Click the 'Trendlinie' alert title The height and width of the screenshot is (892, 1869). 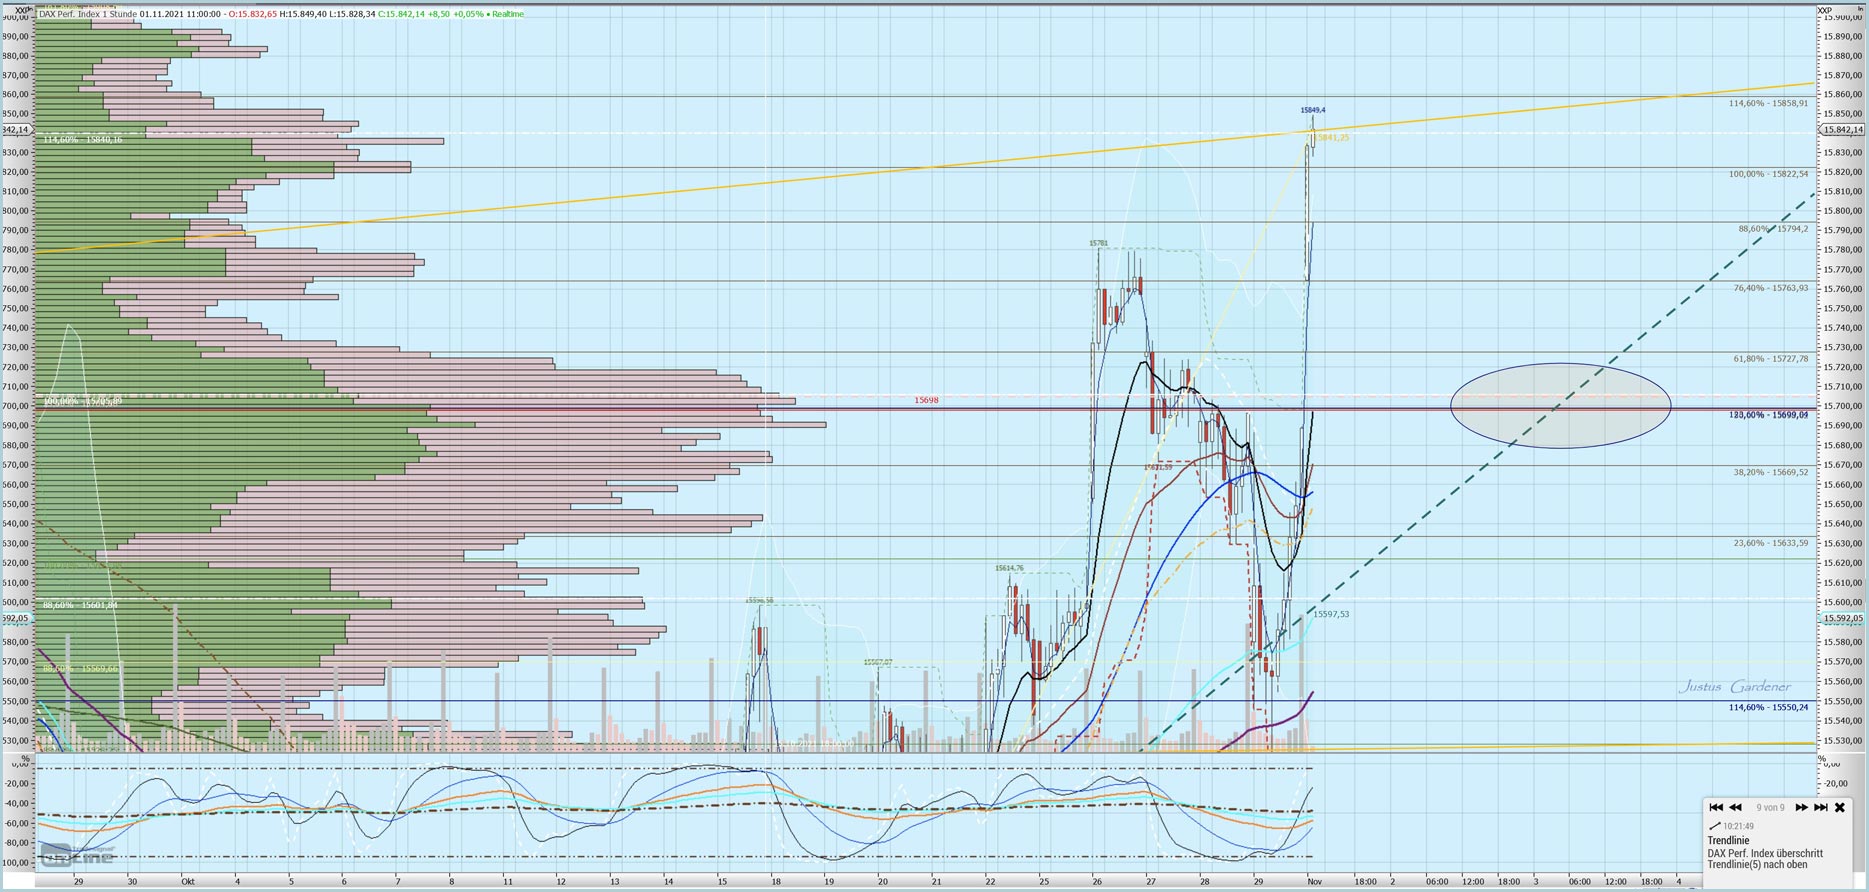(1728, 841)
